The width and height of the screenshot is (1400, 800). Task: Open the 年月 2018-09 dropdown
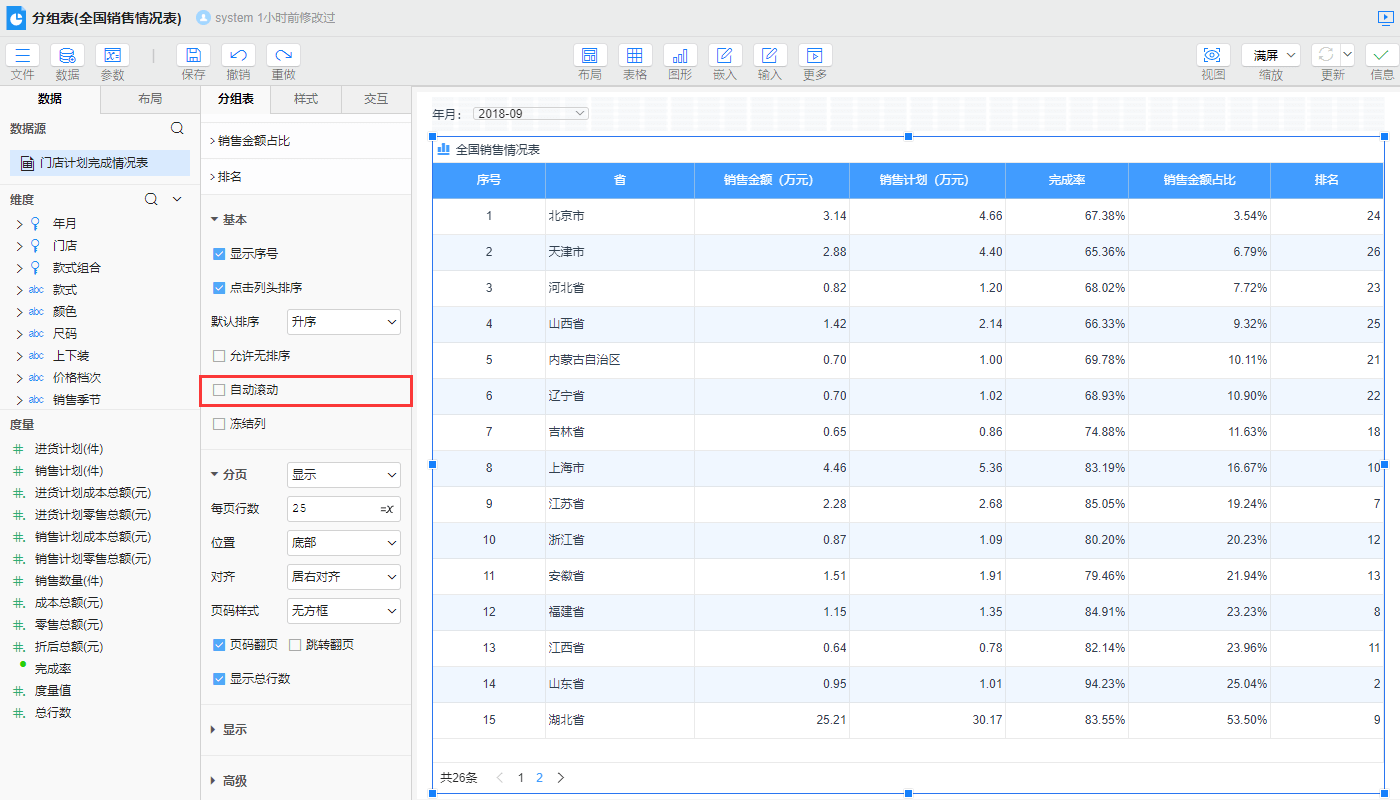[x=531, y=114]
